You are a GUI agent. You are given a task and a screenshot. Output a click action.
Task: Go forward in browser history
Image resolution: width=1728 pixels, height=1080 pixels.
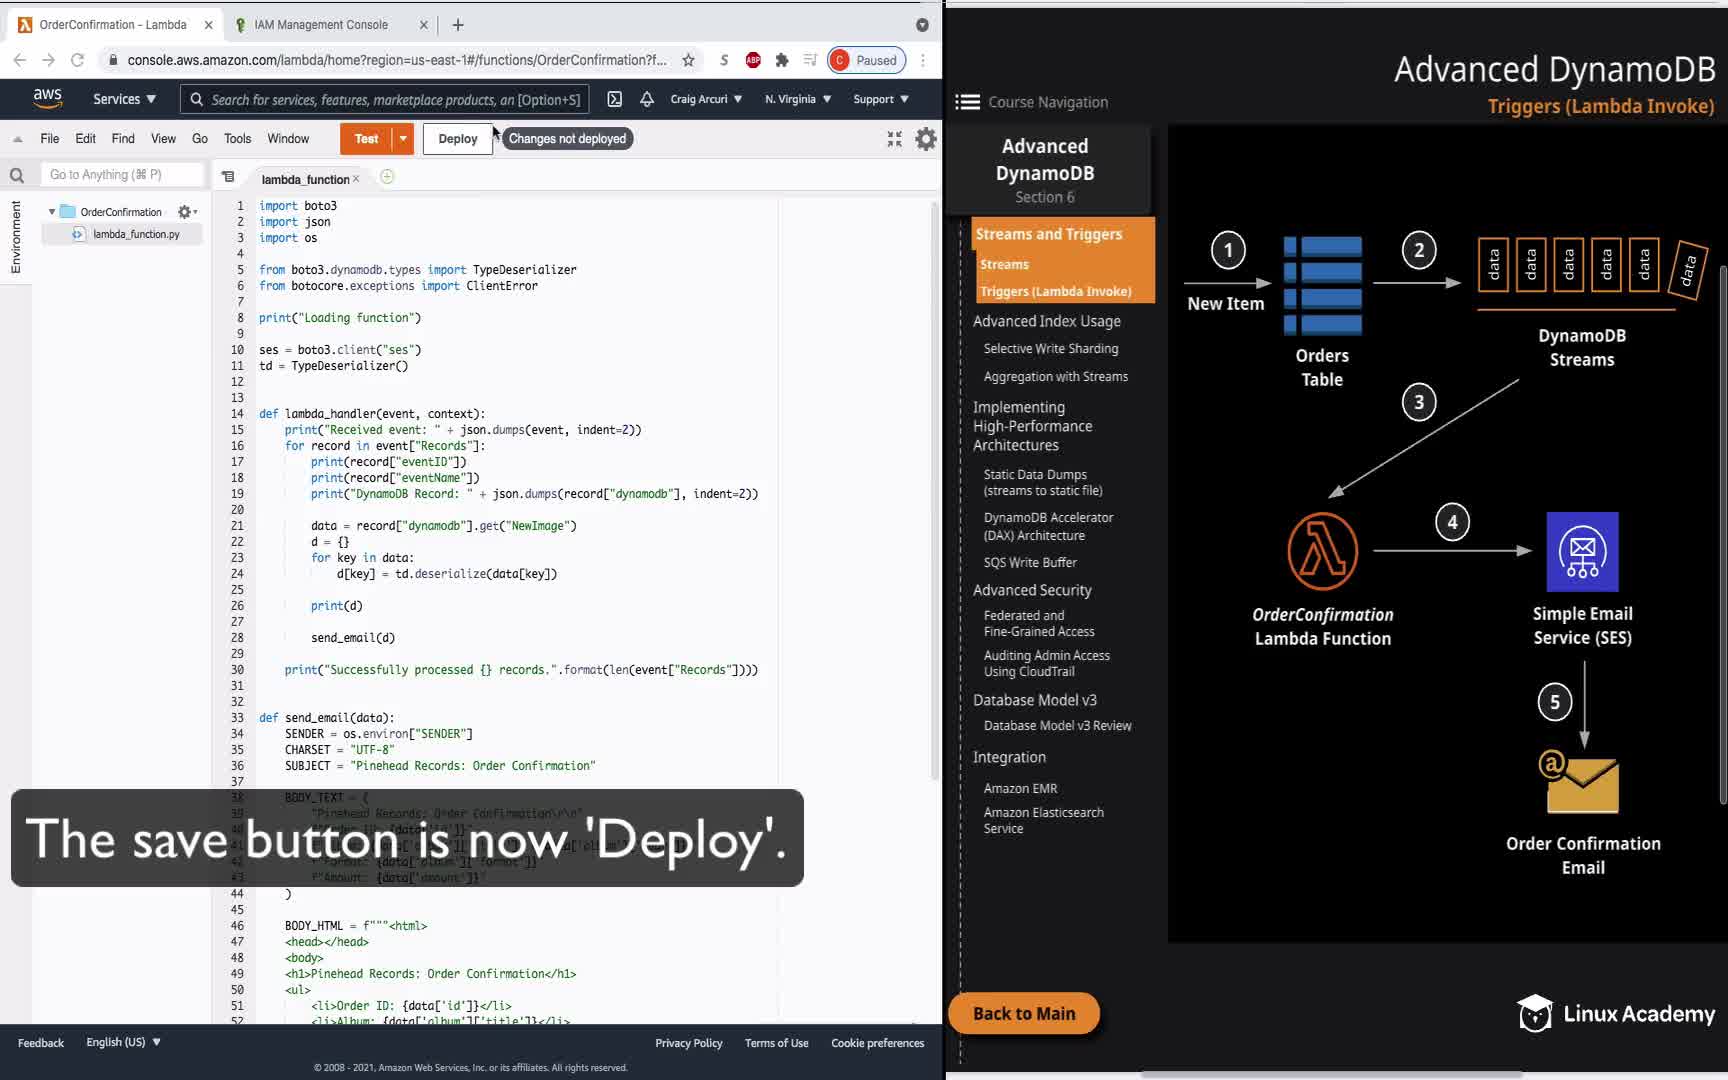[x=48, y=60]
